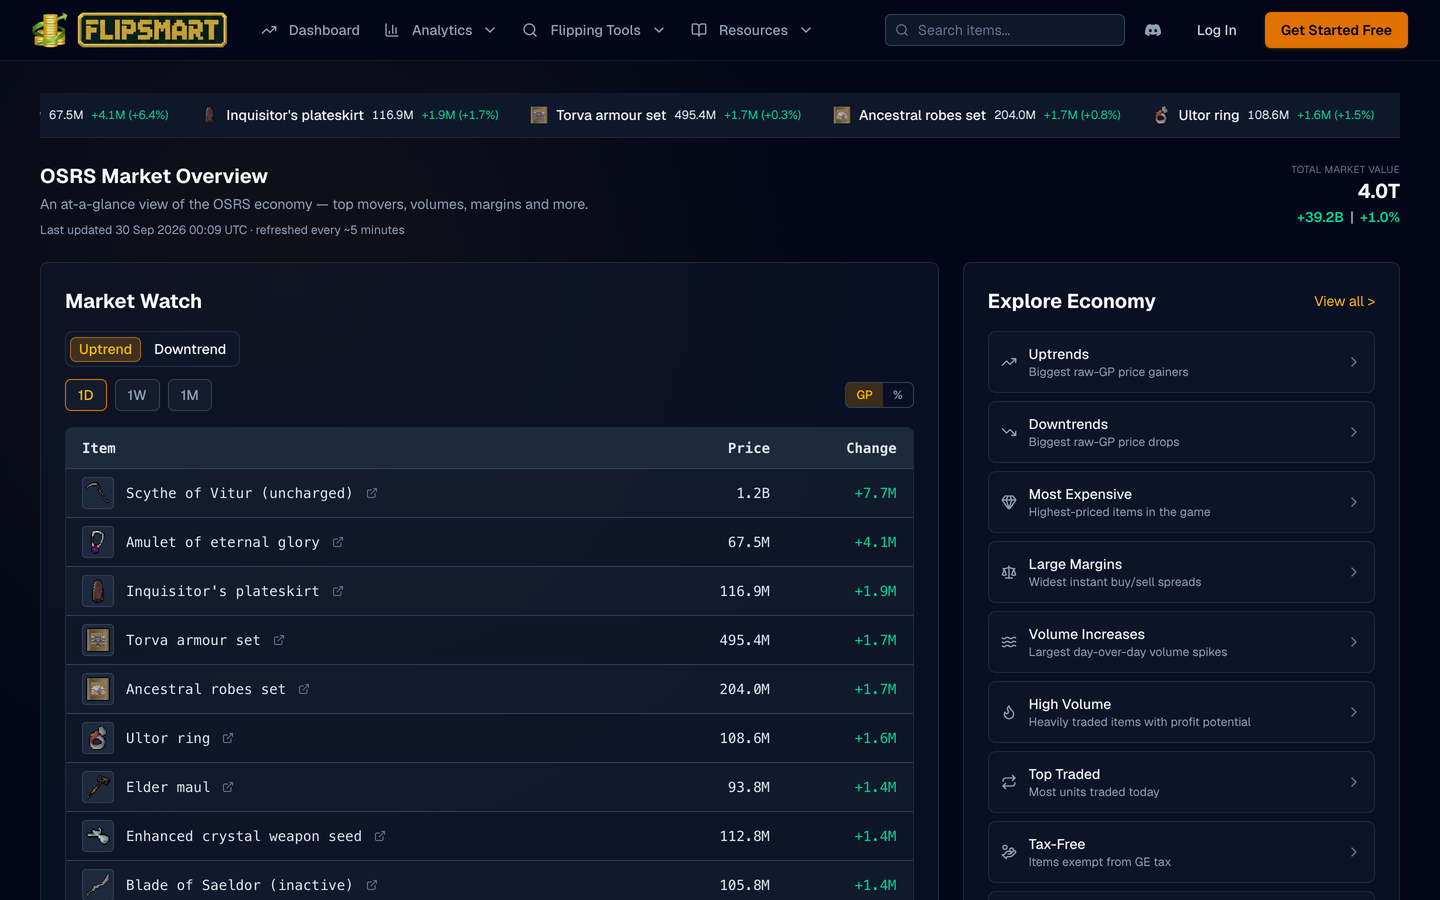Viewport: 1440px width, 900px height.
Task: Click the Top Traded repeat icon
Action: (x=1009, y=782)
